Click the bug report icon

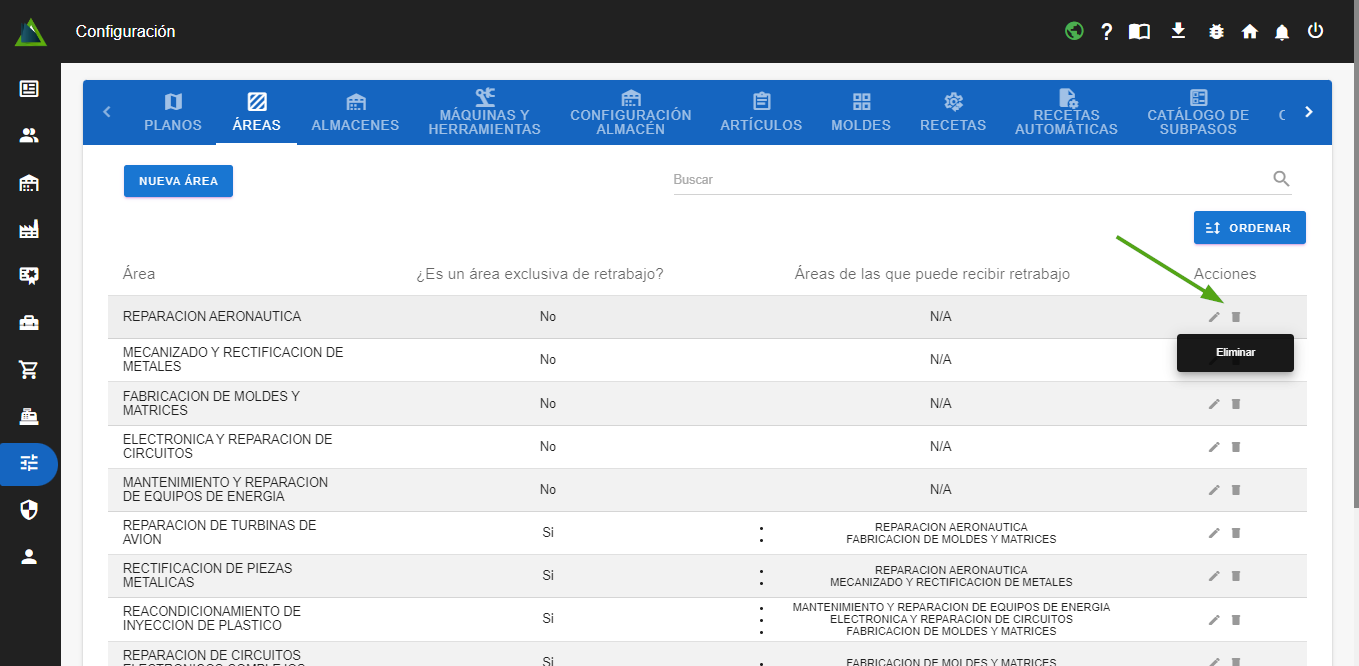coord(1216,32)
